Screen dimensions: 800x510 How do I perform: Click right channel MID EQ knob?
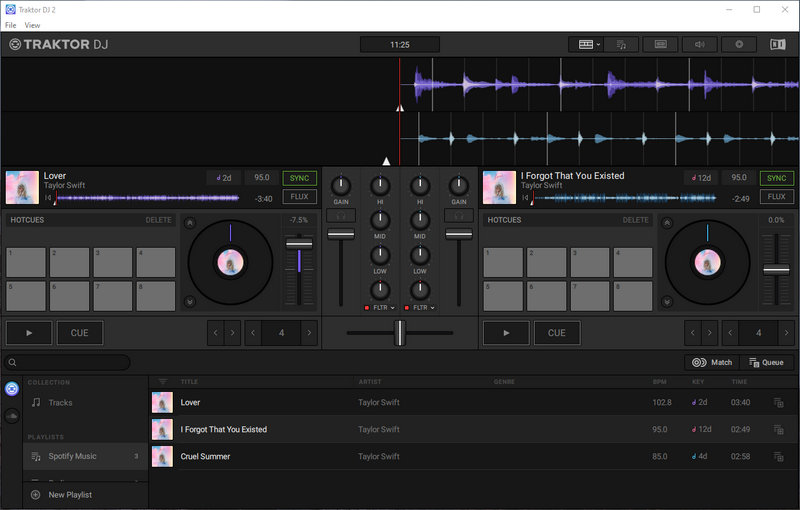[x=420, y=220]
